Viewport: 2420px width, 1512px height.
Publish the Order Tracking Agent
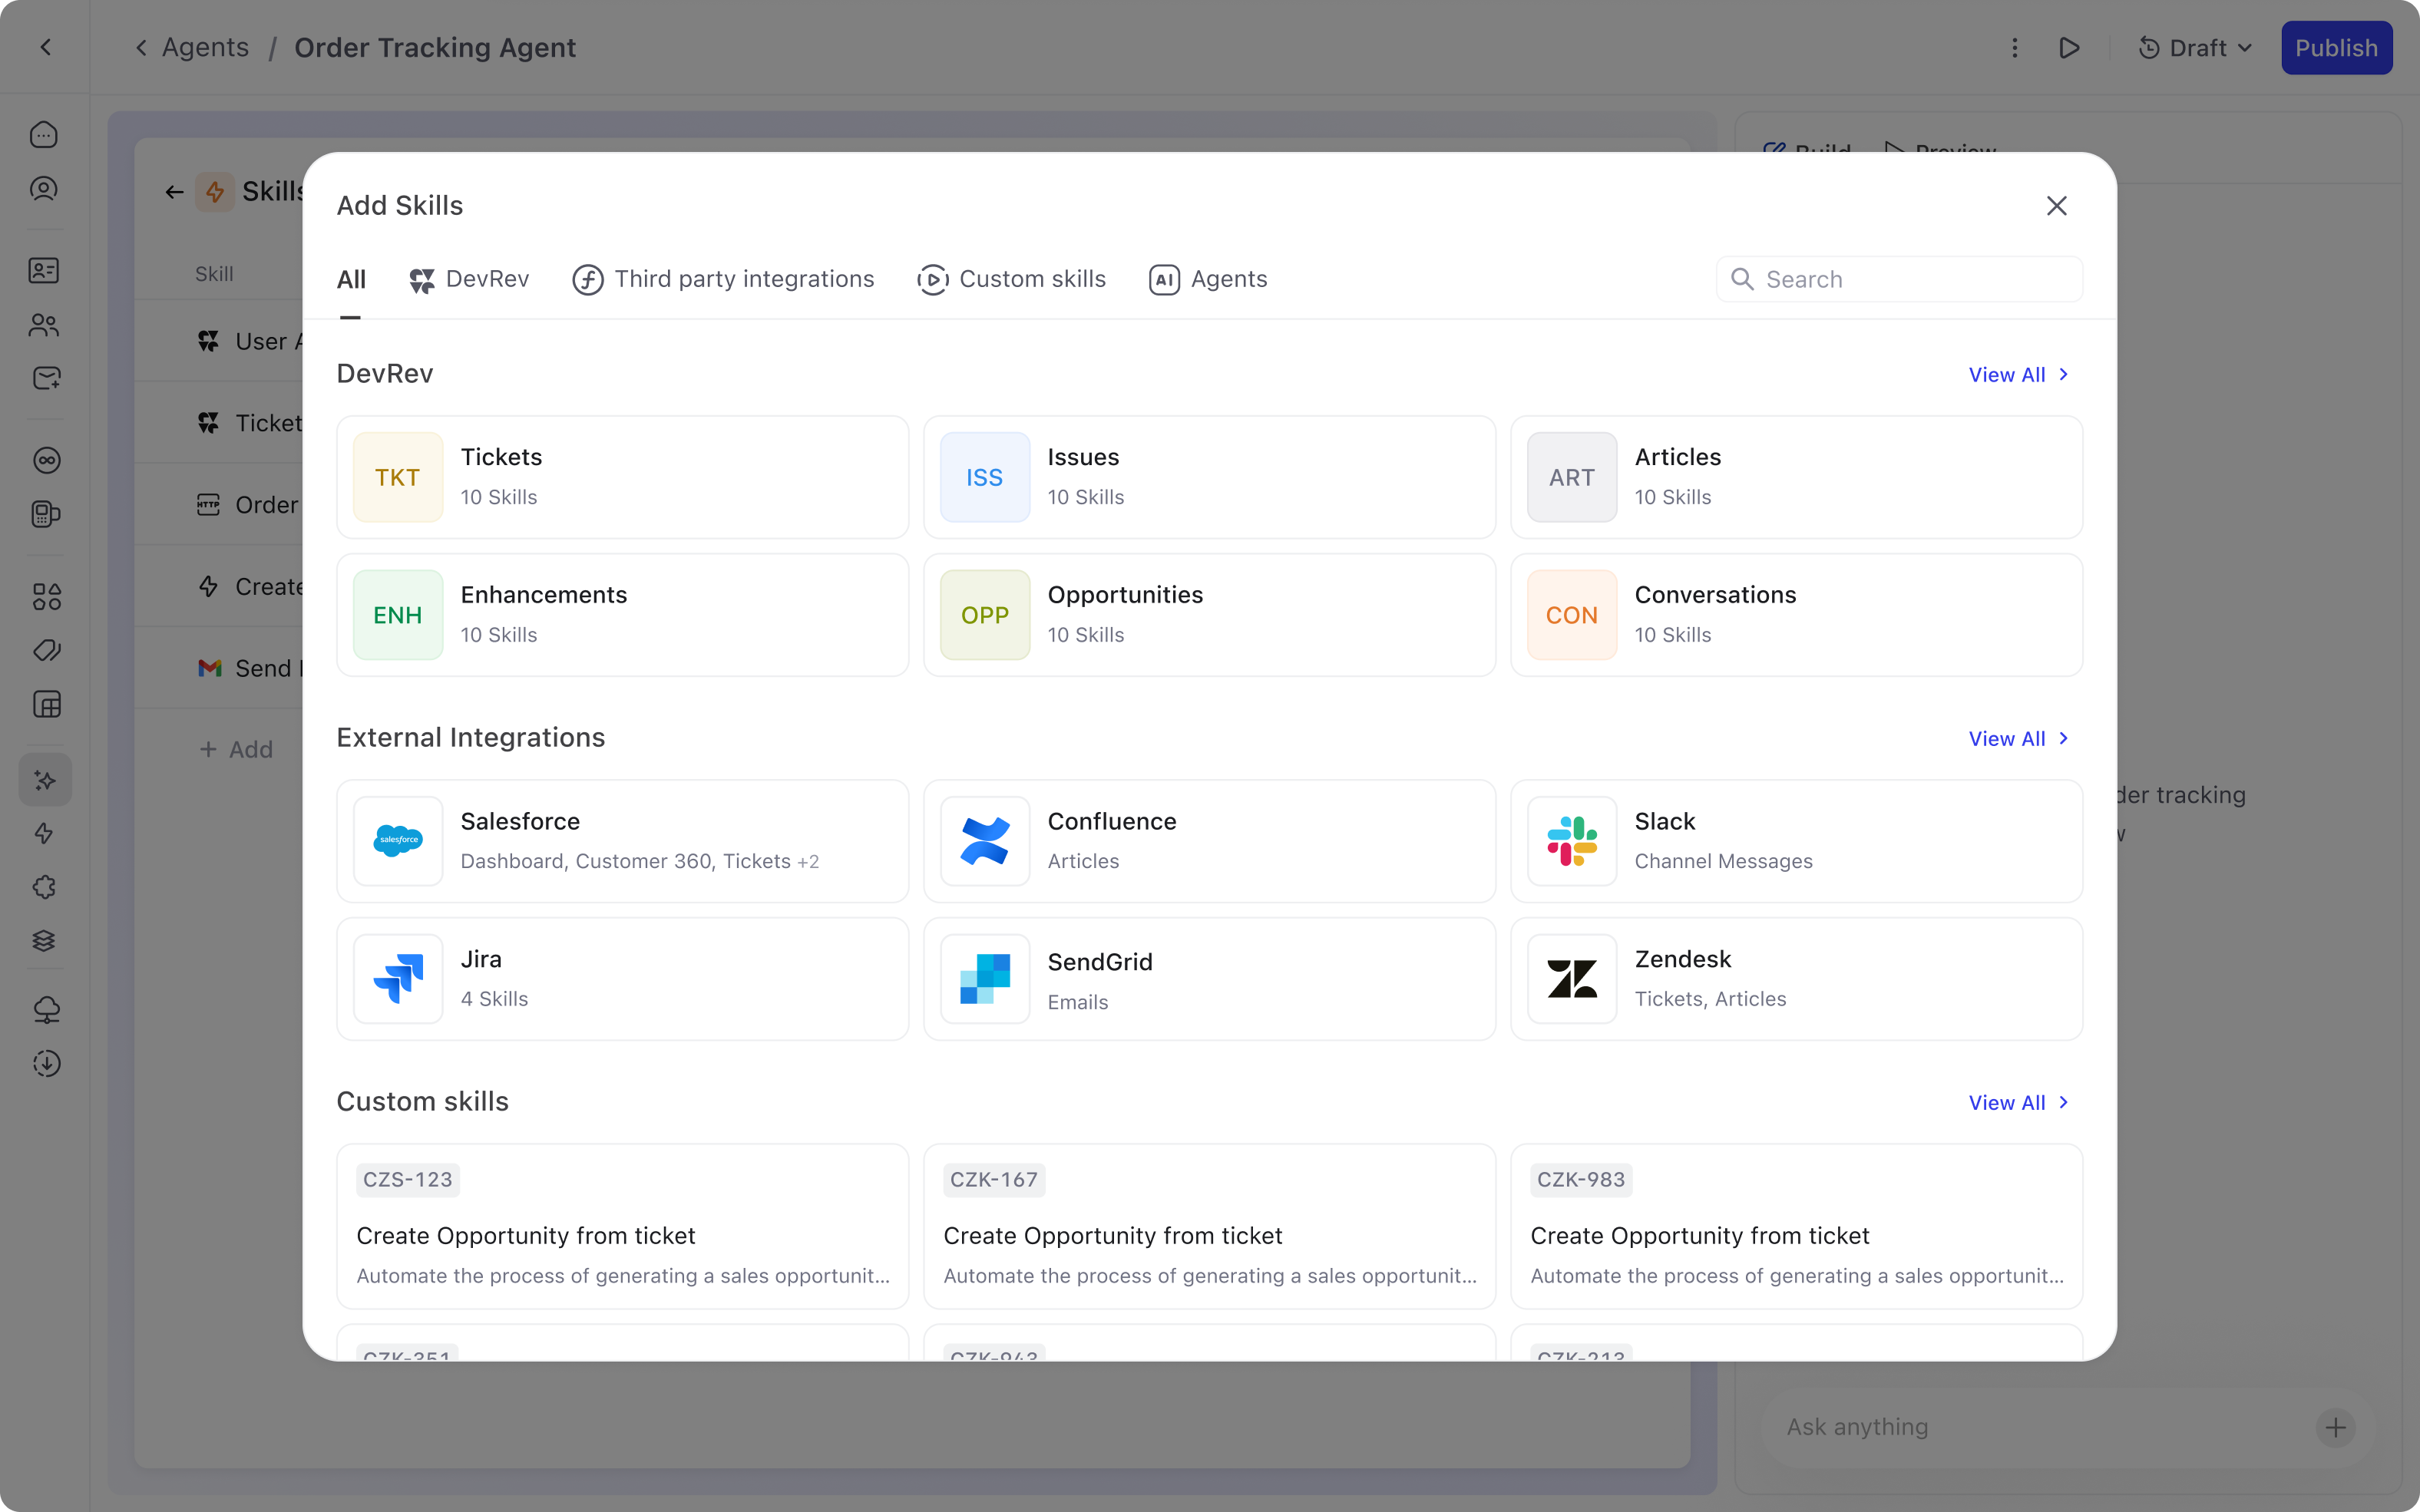(x=2336, y=48)
